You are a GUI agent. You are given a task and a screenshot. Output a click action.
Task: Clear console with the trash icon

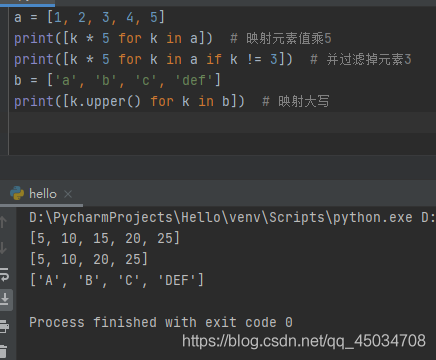tap(3, 352)
